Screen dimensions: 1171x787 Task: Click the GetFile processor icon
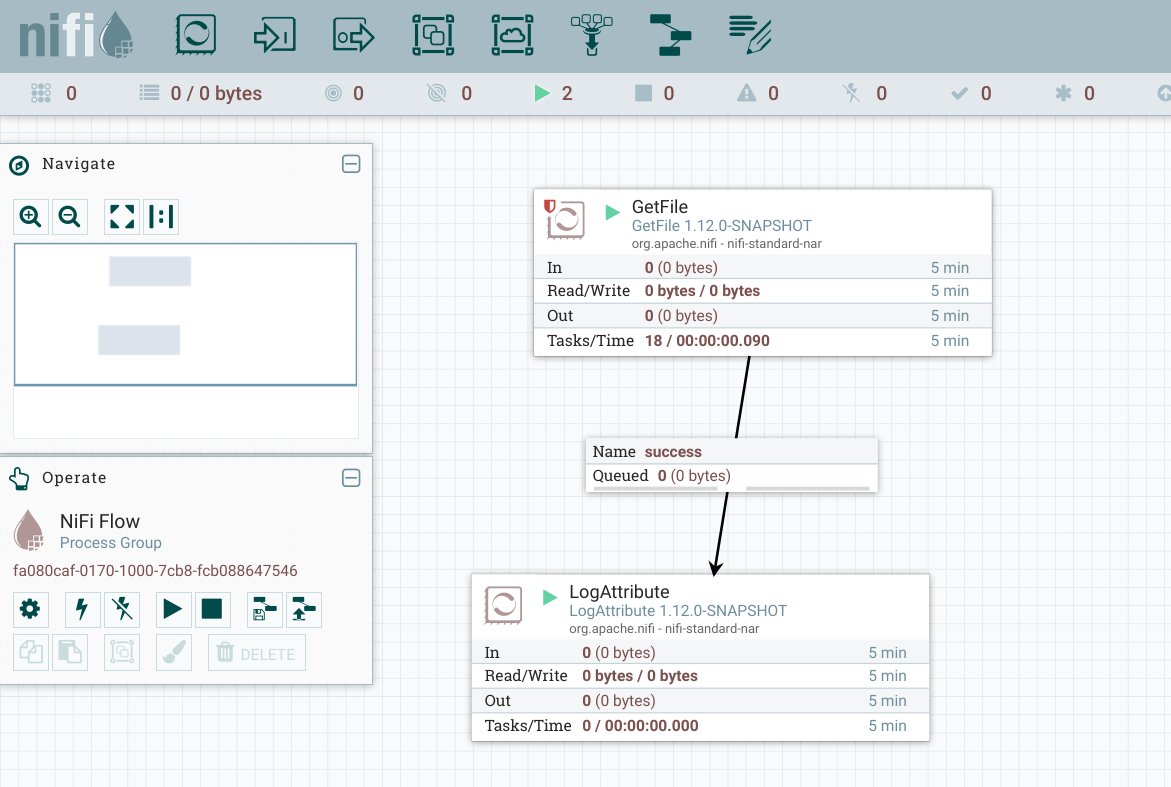tap(565, 220)
